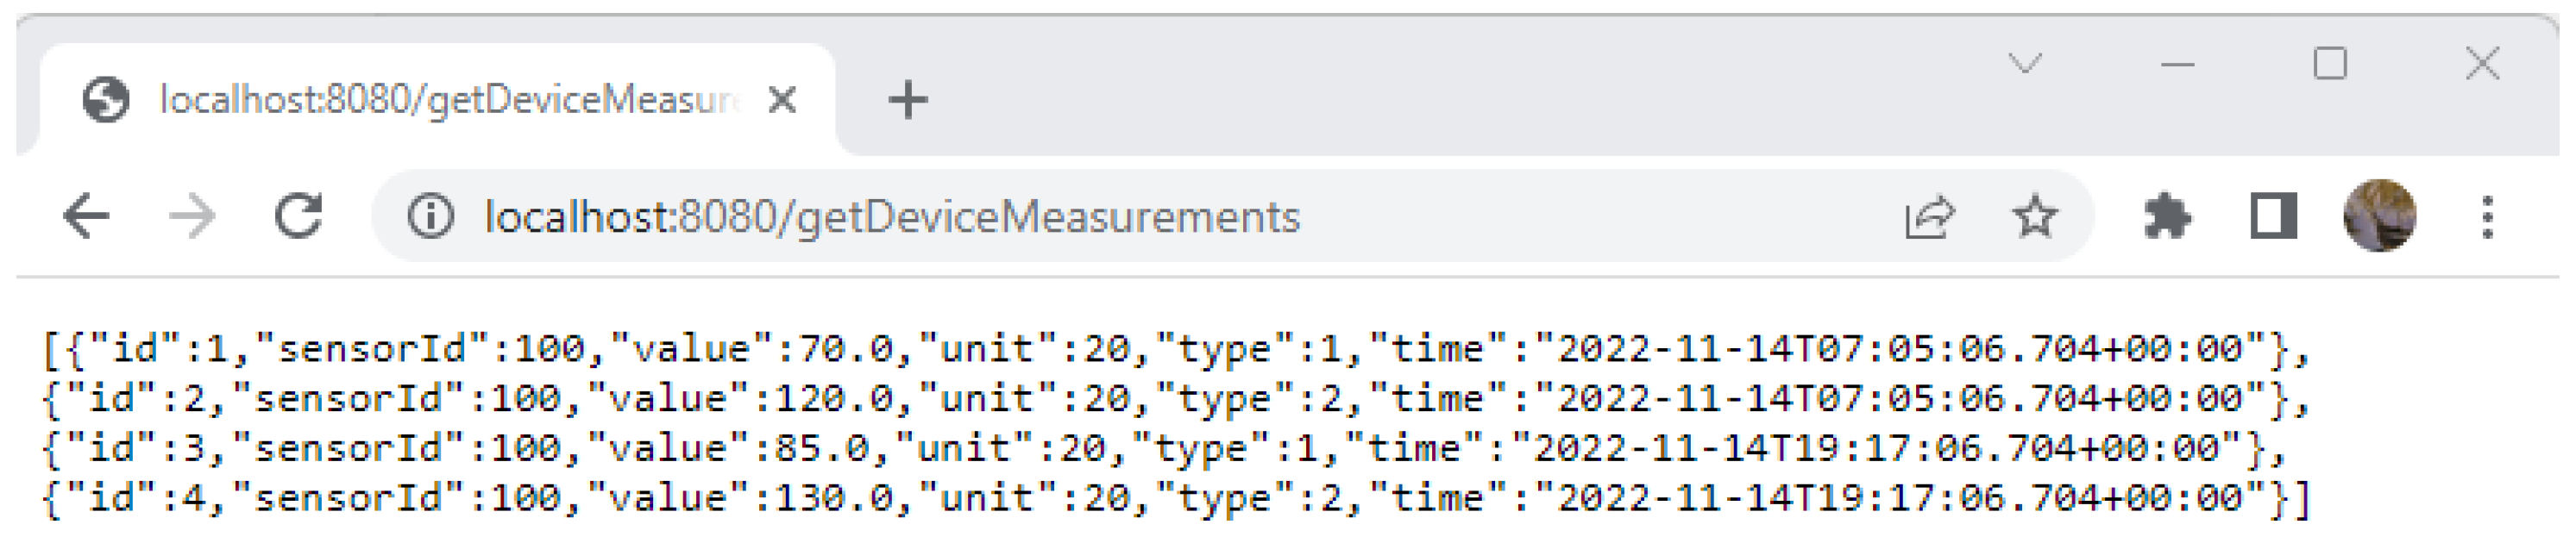The height and width of the screenshot is (543, 2576).
Task: Click the forward navigation arrow
Action: 191,216
